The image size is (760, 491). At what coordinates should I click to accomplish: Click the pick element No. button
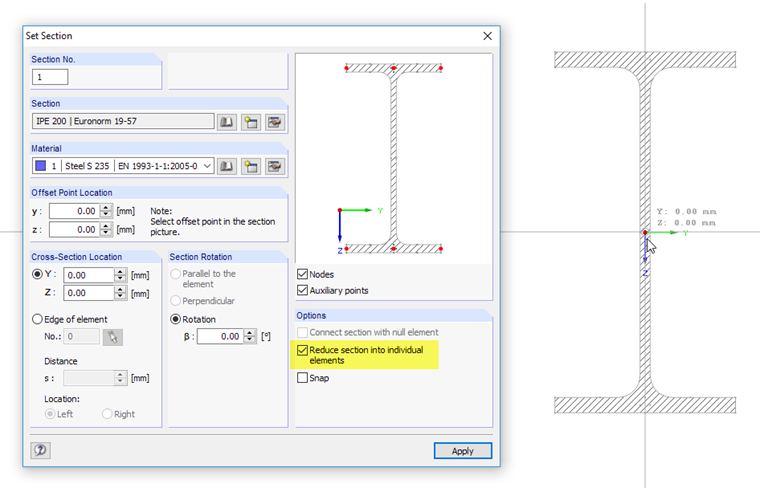click(112, 337)
